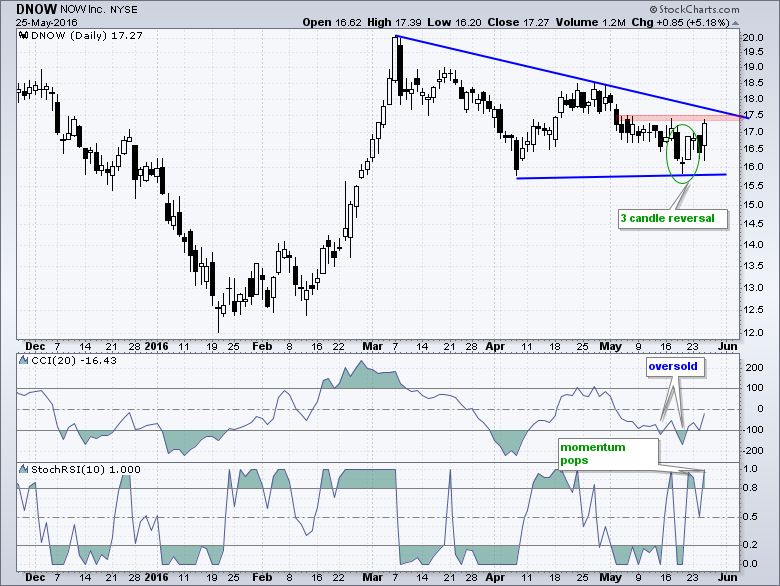
Task: Click the 0.2 level label on StochRSI axis
Action: 750,545
